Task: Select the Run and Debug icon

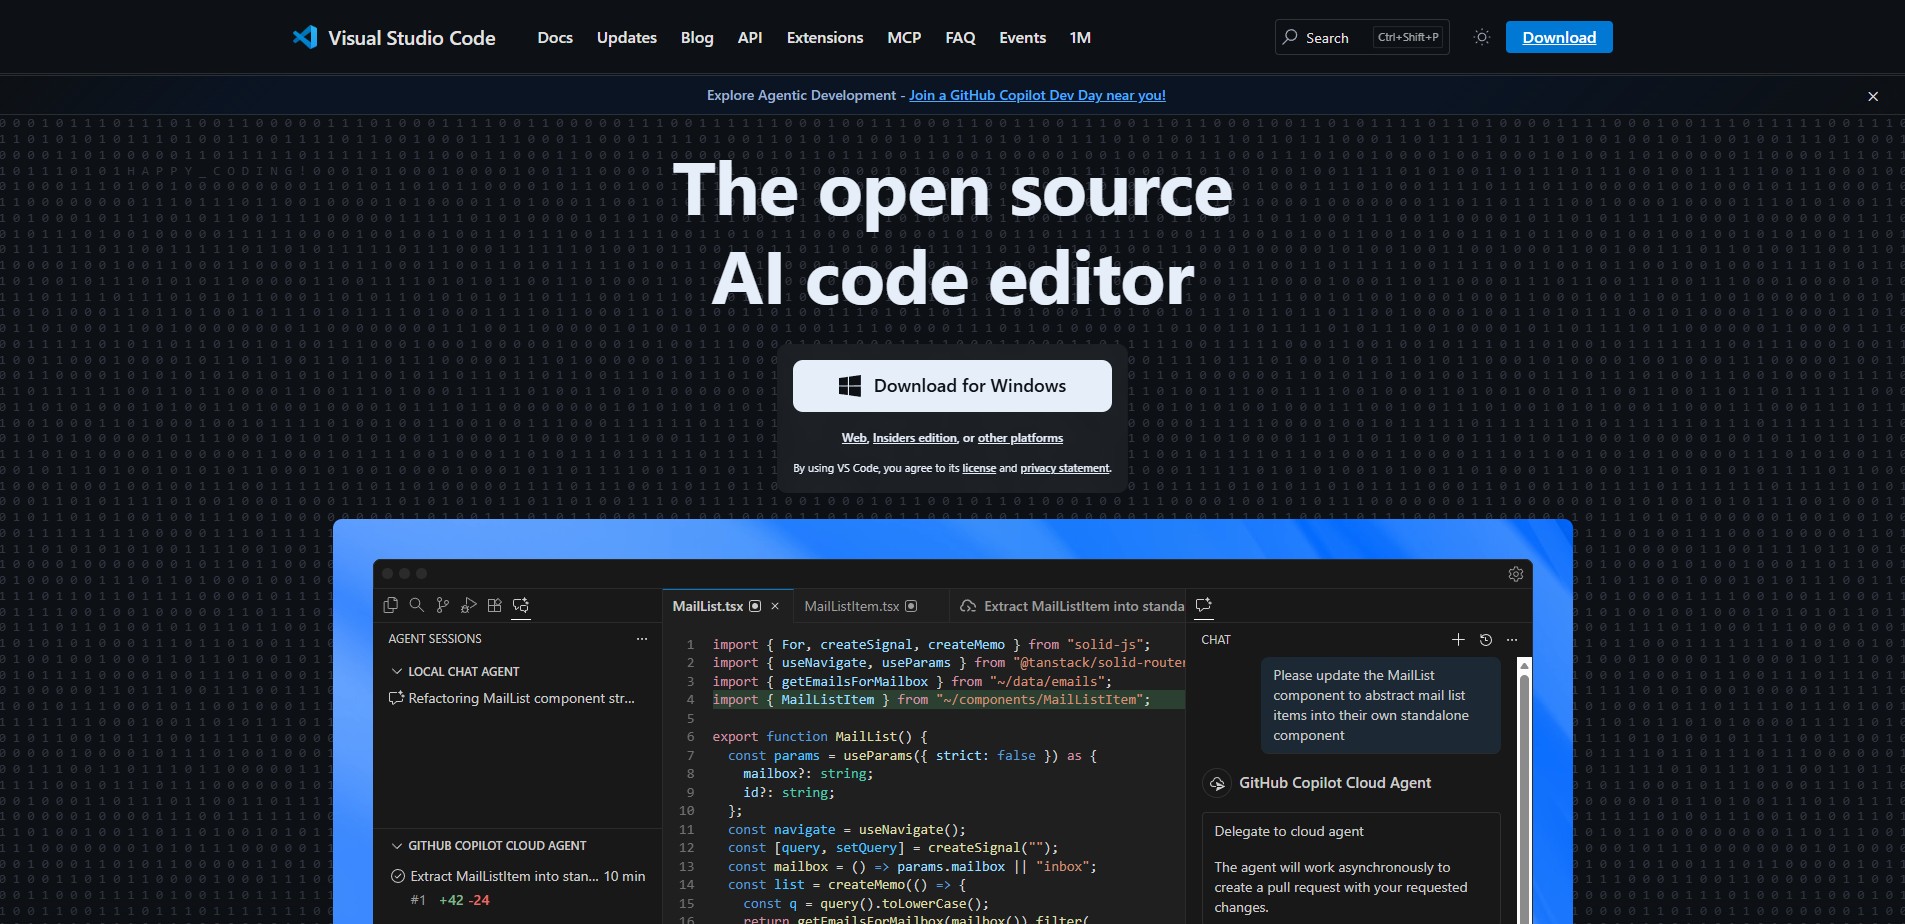Action: click(x=468, y=605)
